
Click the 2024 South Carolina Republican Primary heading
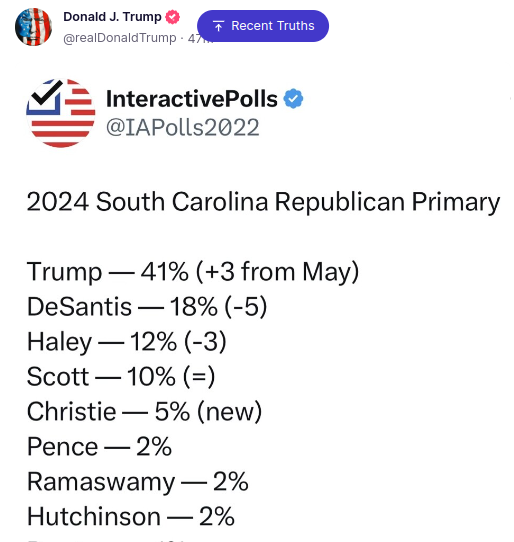(263, 202)
